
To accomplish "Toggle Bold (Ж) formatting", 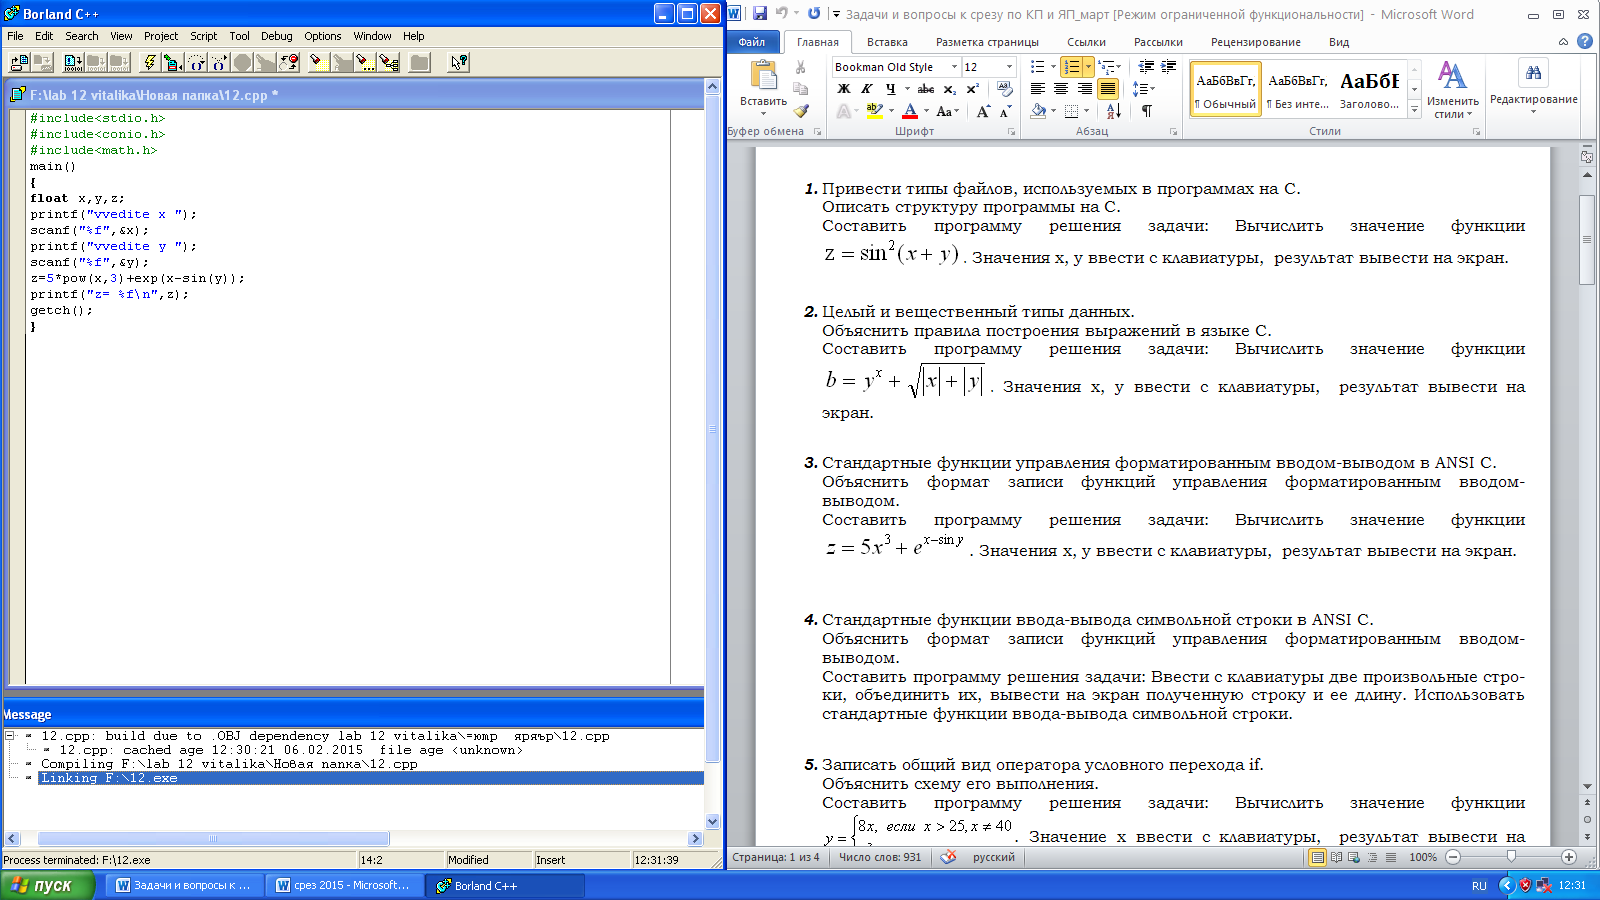I will pyautogui.click(x=844, y=89).
